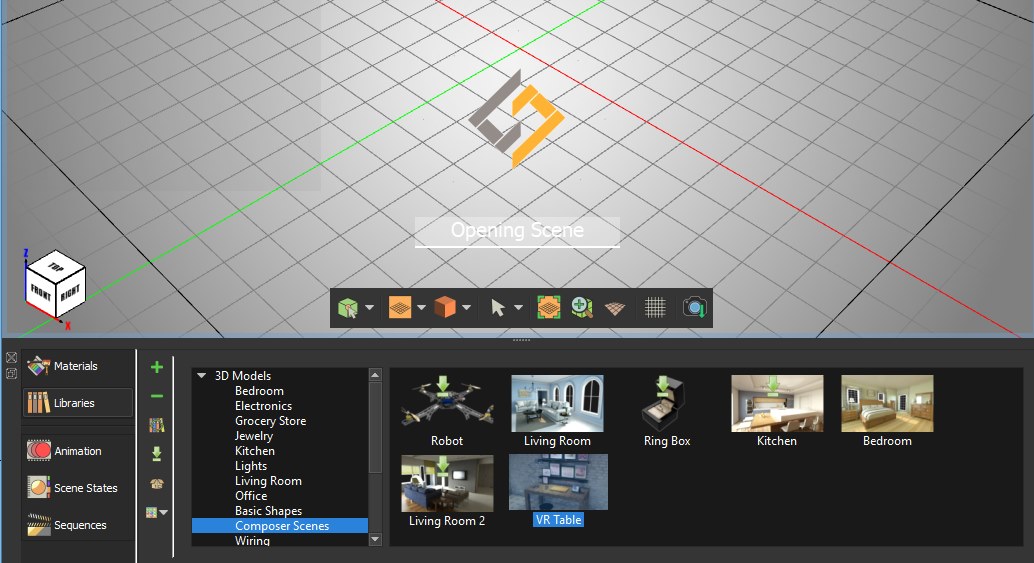
Task: Click the view orientation cube's Front face
Action: point(40,289)
